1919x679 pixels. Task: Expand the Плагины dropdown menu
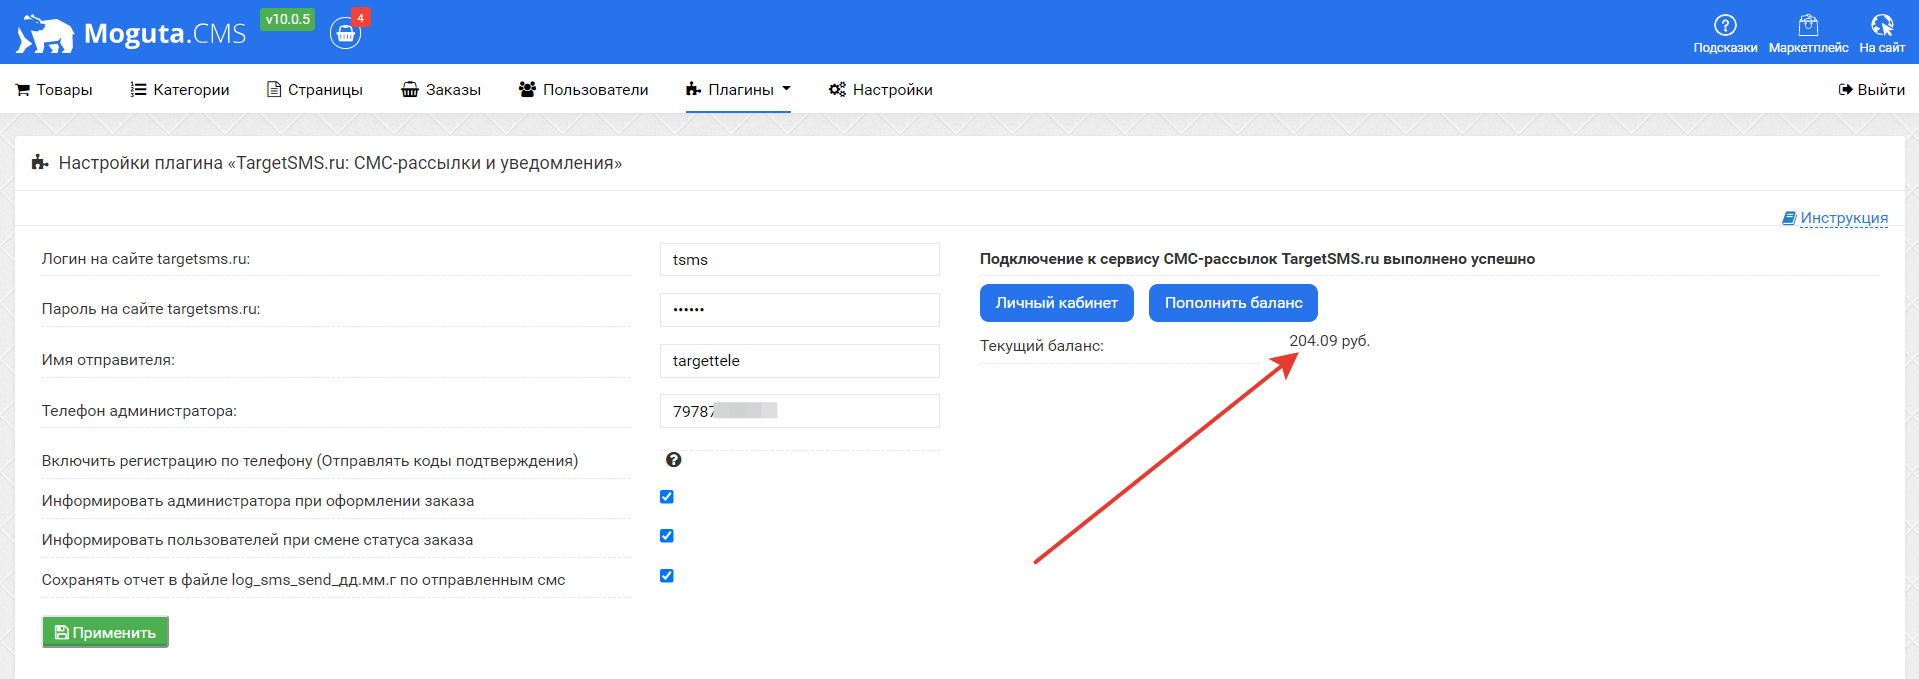(738, 90)
